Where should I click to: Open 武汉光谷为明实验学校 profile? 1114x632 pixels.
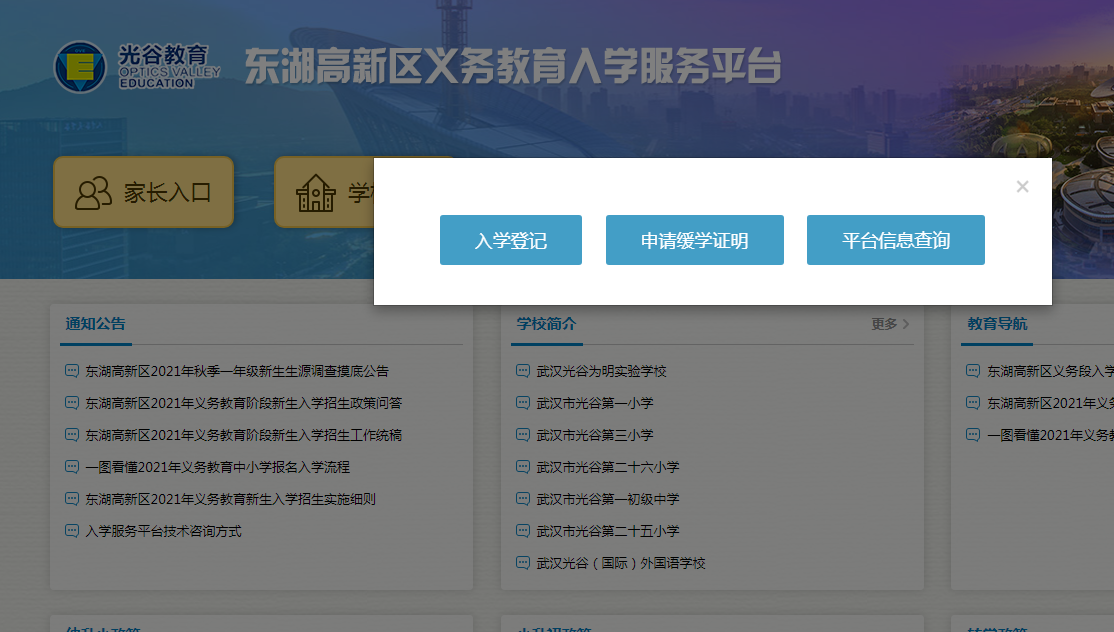(x=601, y=371)
